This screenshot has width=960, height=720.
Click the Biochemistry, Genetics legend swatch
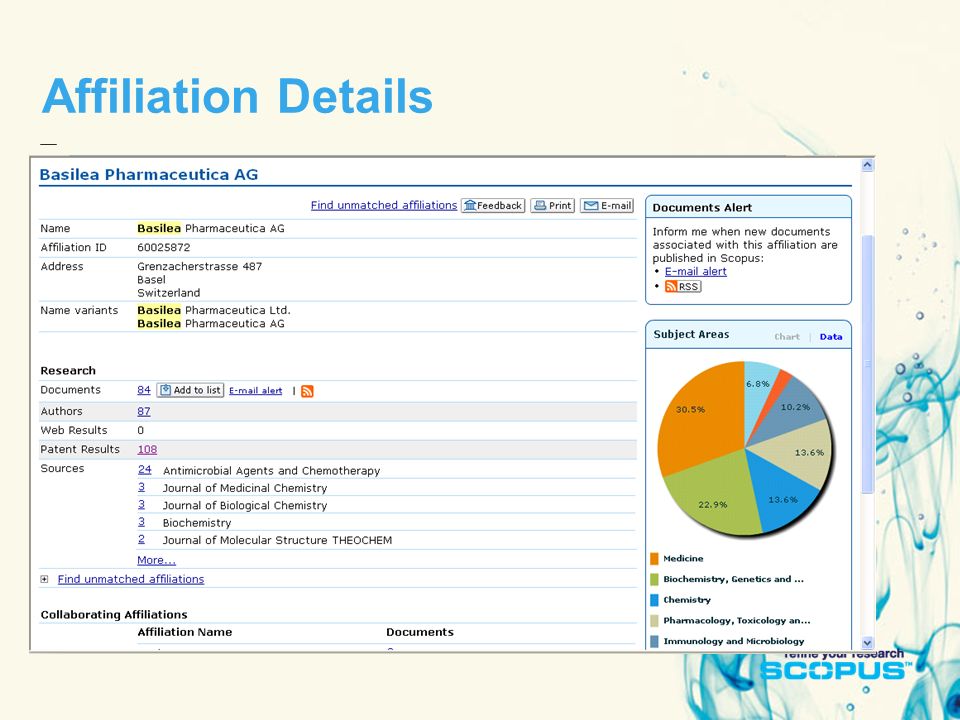coord(654,579)
